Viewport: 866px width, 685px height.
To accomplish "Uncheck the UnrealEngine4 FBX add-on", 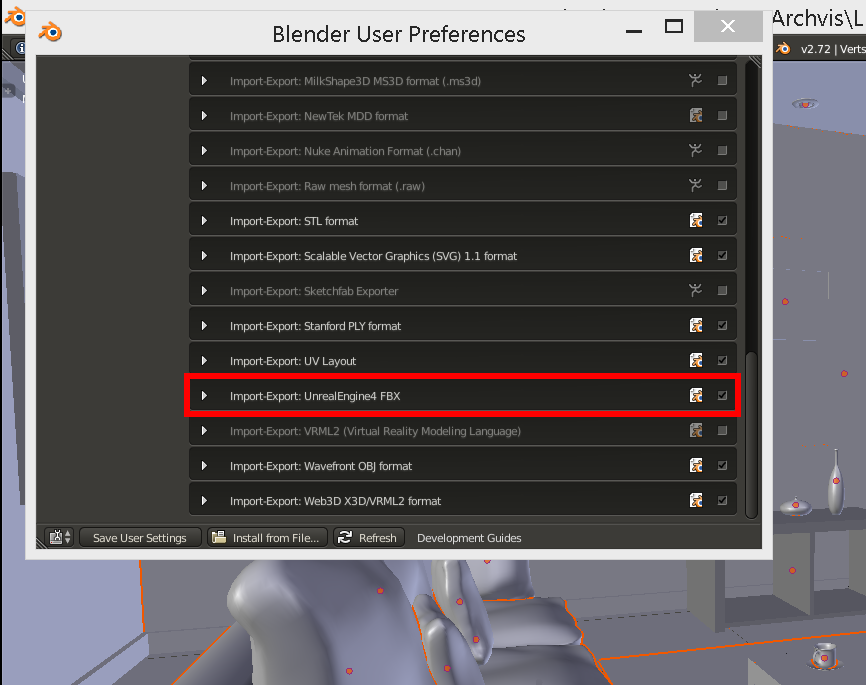I will [722, 396].
